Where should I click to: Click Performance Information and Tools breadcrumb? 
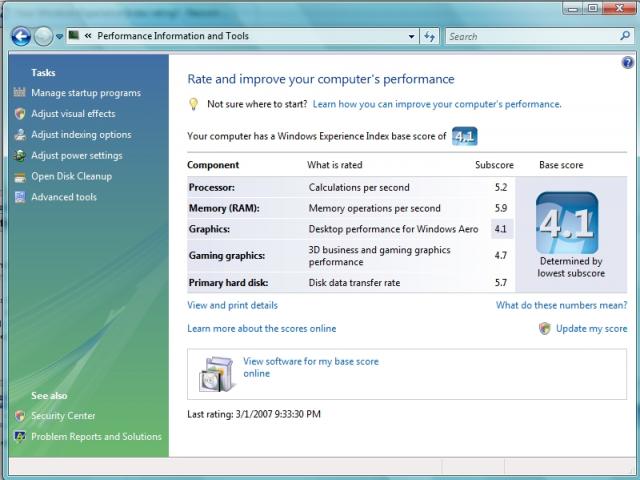pos(173,36)
